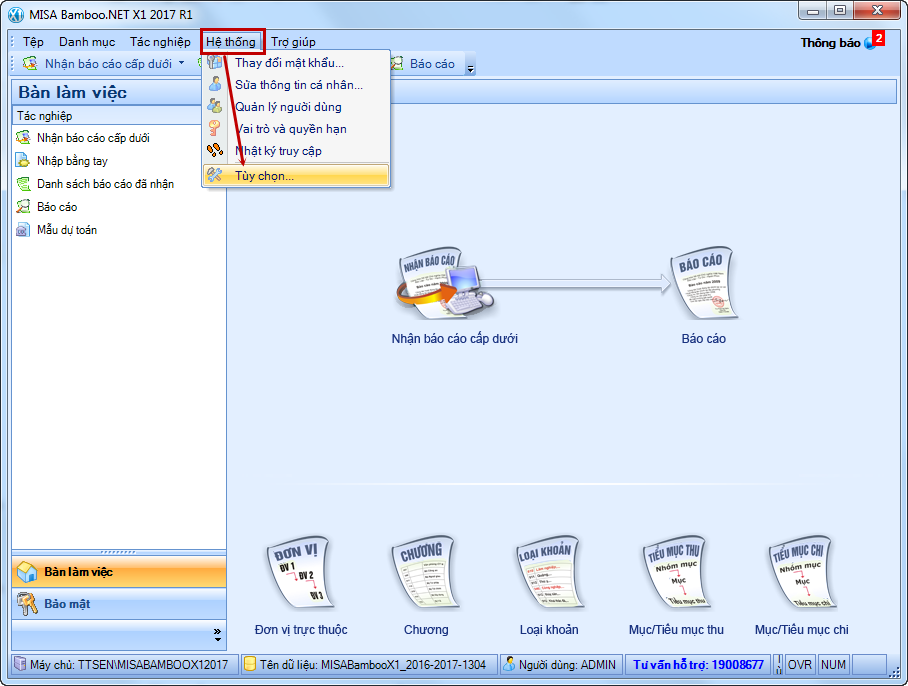Open the Chương document icon
Screen dimensions: 908x686
[426, 573]
